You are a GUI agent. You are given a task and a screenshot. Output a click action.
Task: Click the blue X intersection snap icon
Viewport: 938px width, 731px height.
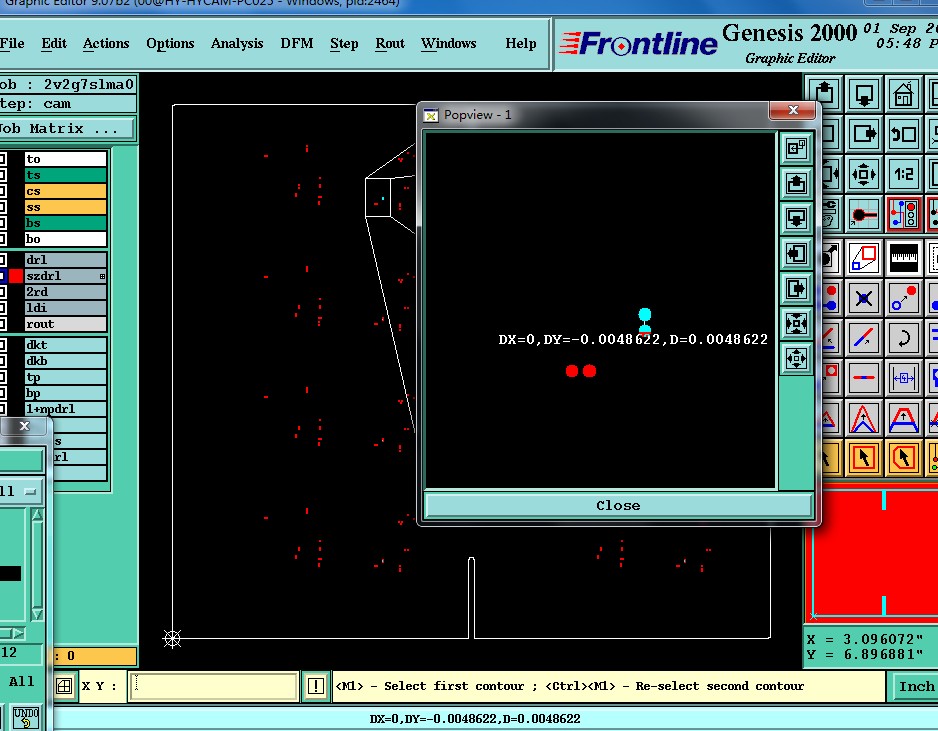[x=864, y=298]
